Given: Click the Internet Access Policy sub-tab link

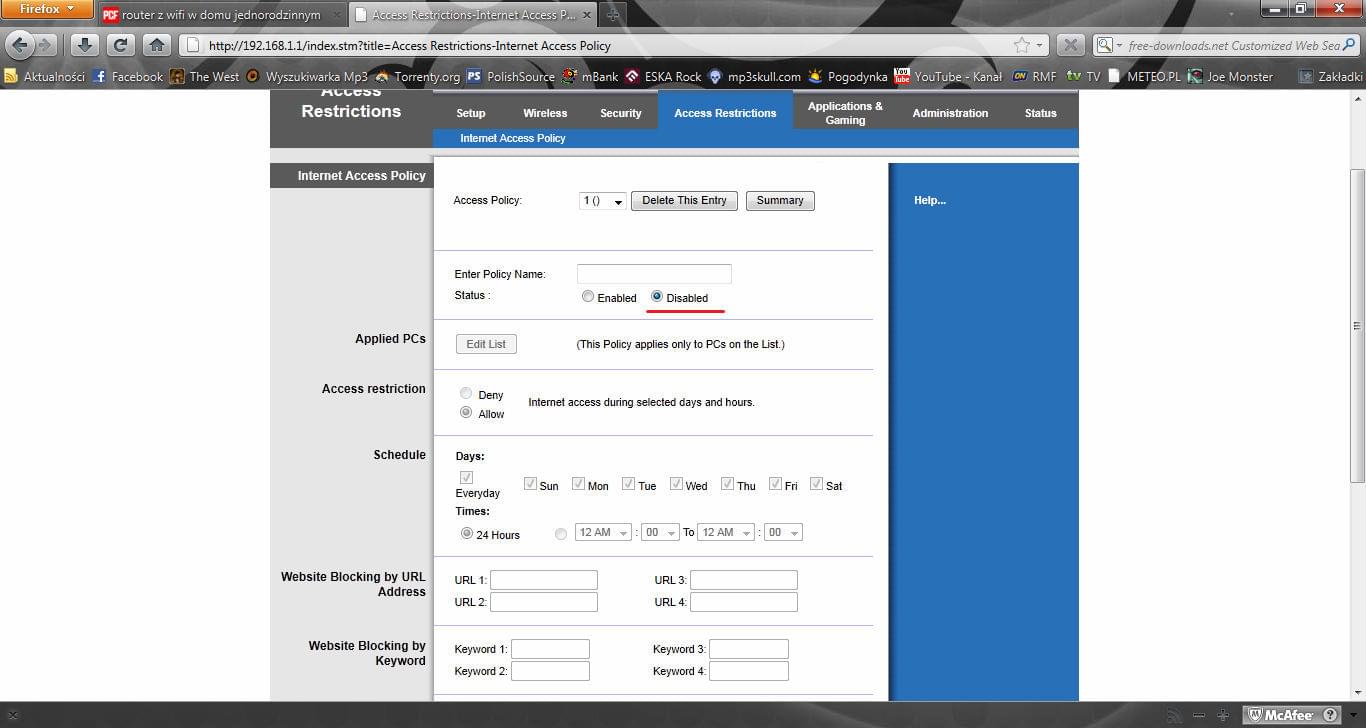Looking at the screenshot, I should [x=513, y=138].
